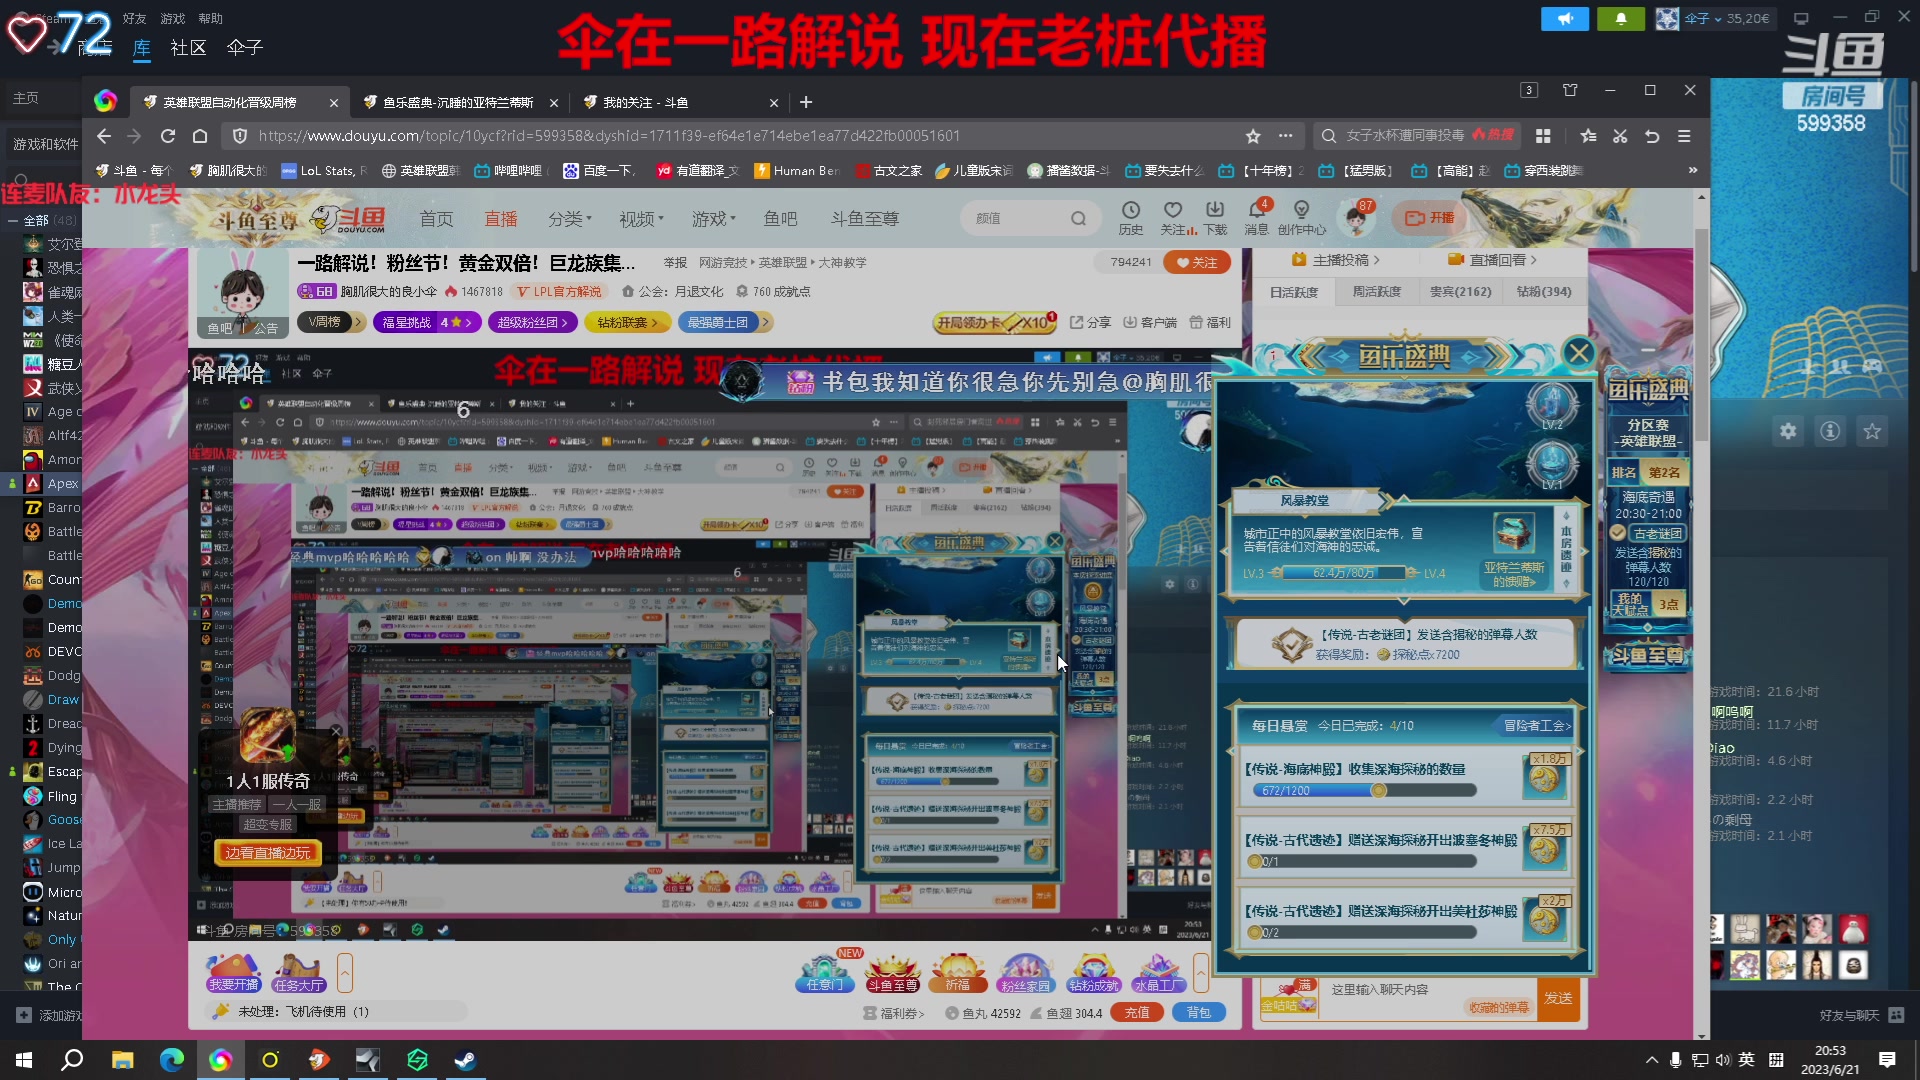This screenshot has width=1920, height=1080.
Task: Click the Douyu search magnifier icon
Action: pos(1078,218)
